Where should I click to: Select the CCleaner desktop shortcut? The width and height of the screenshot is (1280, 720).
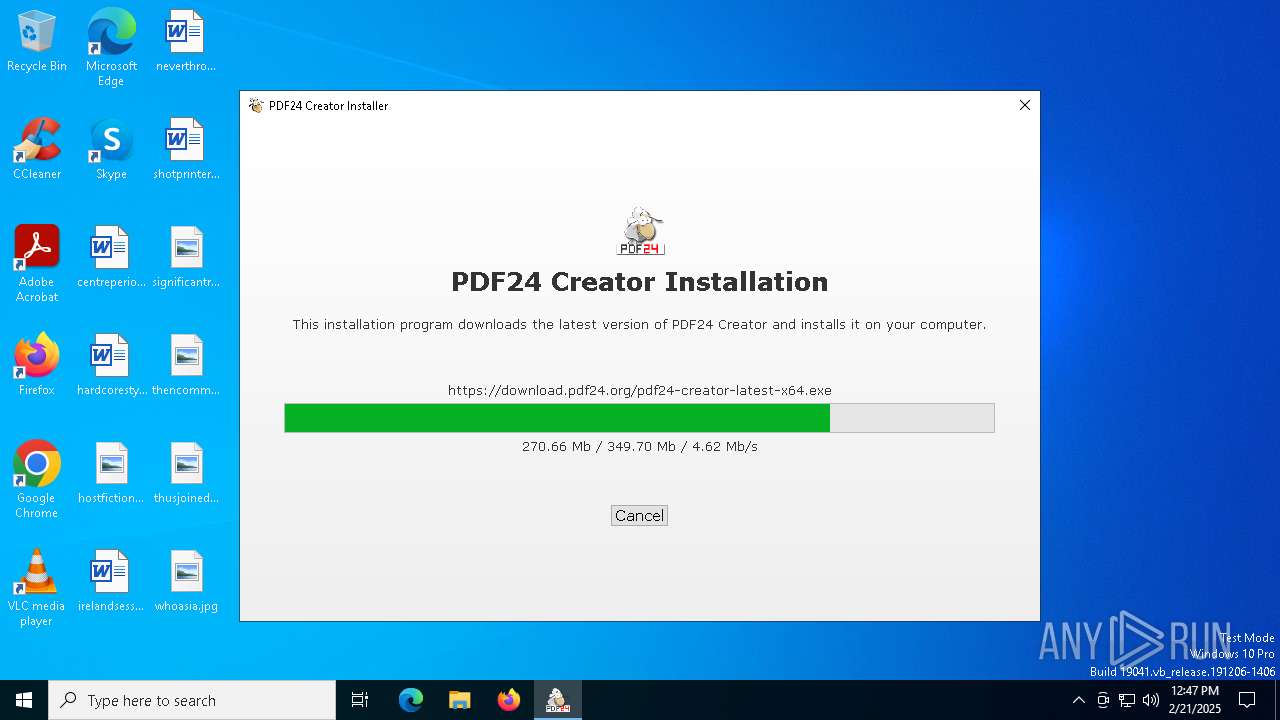tap(37, 150)
